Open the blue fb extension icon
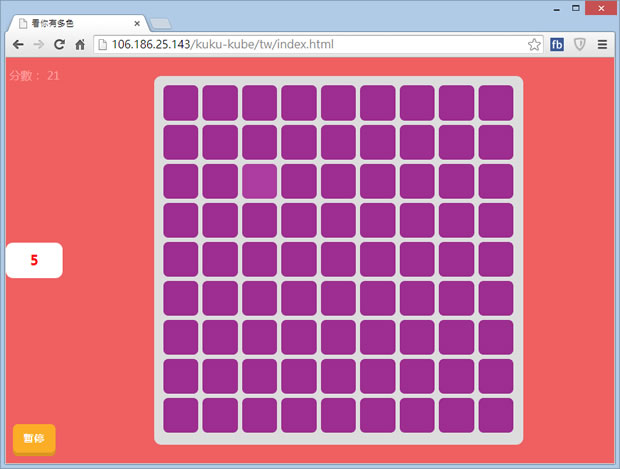Screen dimensions: 620x469 [x=557, y=45]
